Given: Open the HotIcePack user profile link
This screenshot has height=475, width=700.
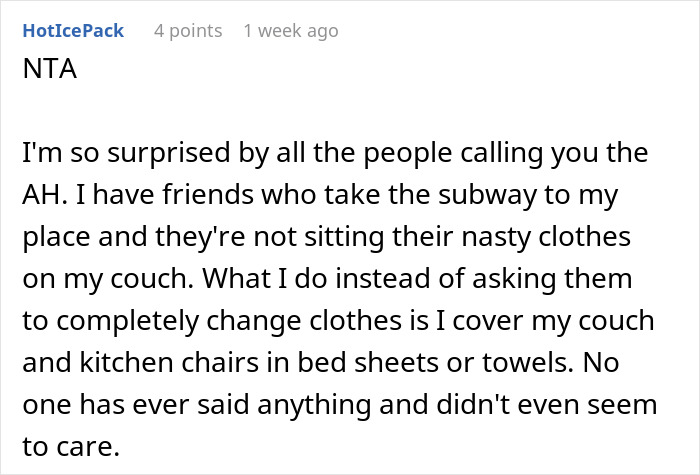Looking at the screenshot, I should 72,31.
